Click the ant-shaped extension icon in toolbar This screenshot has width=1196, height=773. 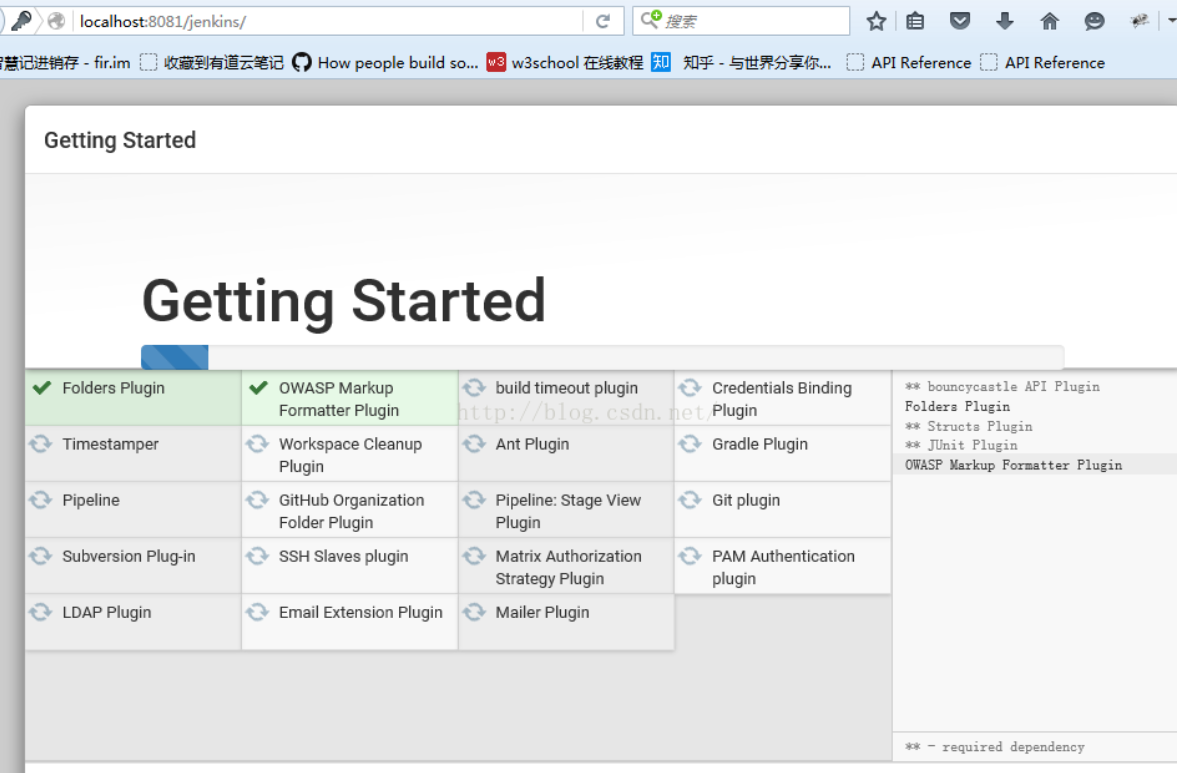[1140, 21]
